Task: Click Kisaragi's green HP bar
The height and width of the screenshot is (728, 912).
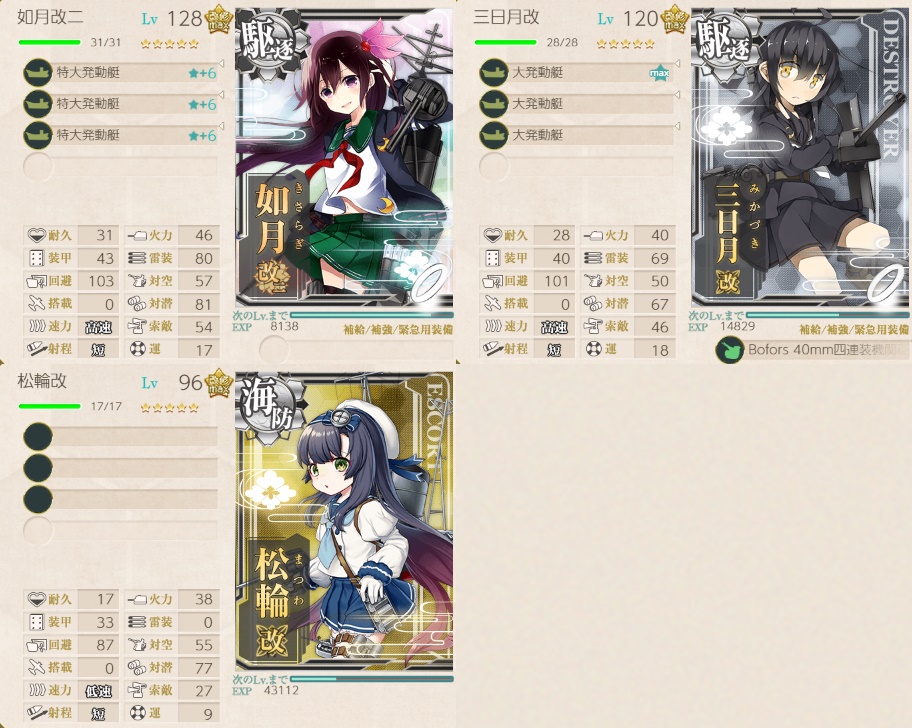Action: [49, 42]
